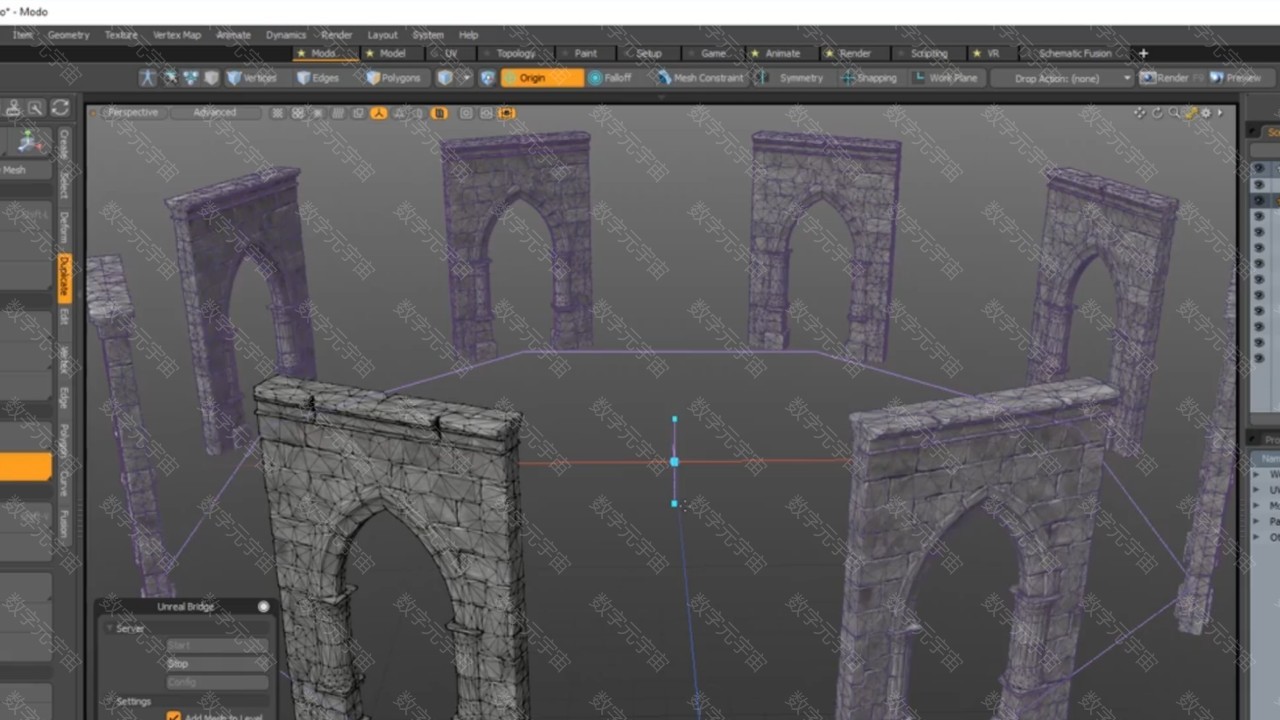Open the Falloff tool
1280x720 pixels.
(x=610, y=78)
